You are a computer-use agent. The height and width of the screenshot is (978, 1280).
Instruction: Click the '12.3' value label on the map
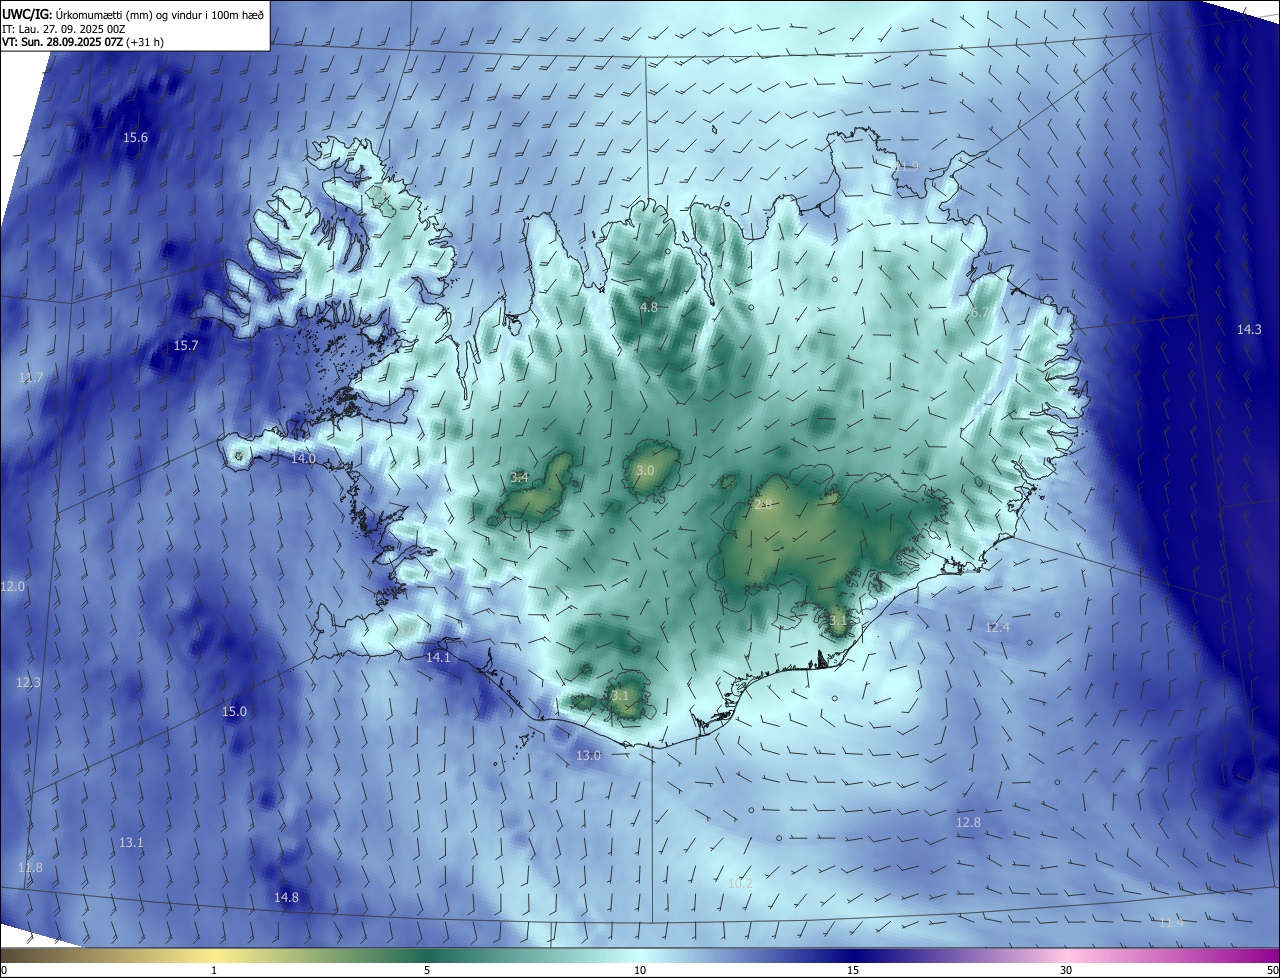click(x=28, y=683)
